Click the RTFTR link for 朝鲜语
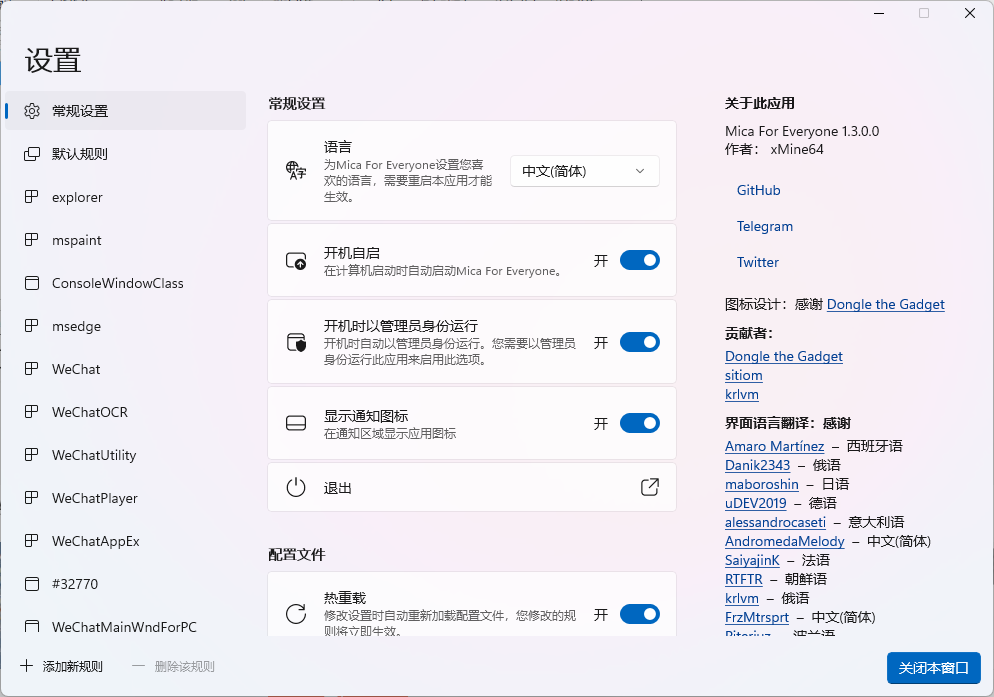The height and width of the screenshot is (697, 994). click(x=744, y=580)
